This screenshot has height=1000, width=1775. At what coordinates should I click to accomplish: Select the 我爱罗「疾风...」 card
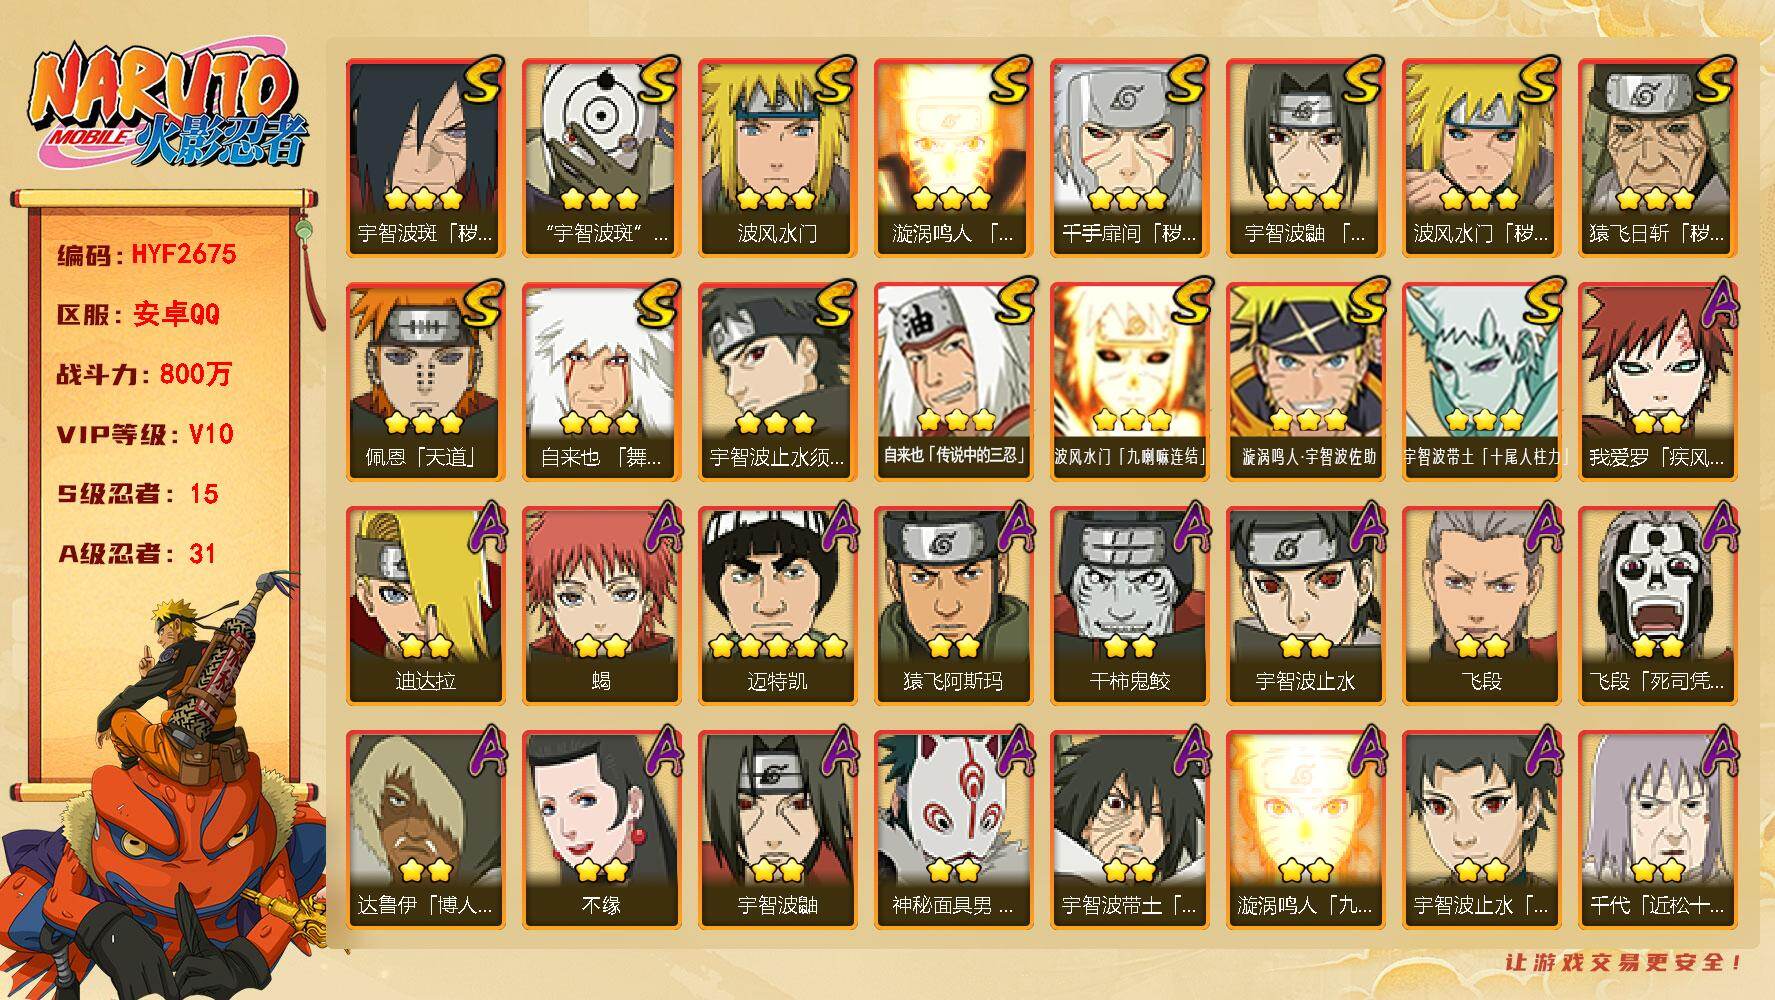1658,381
